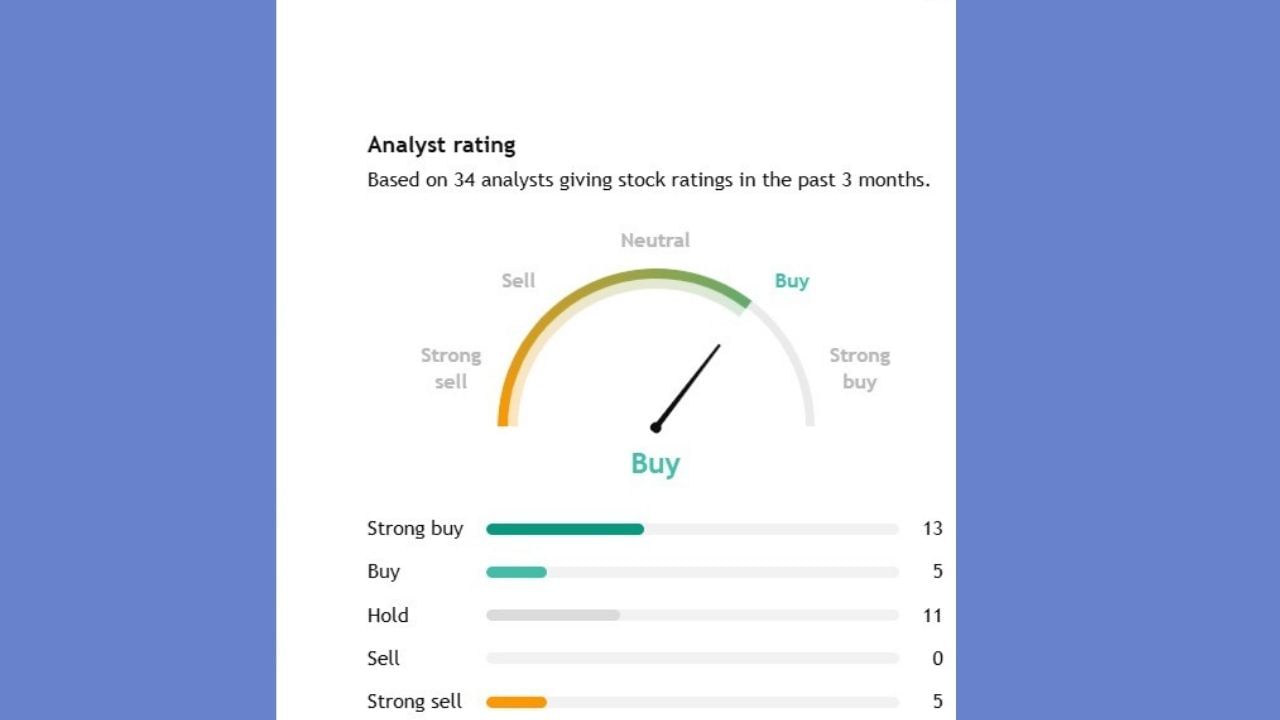Click the teal 'Buy' label beside the gauge arc
This screenshot has height=720, width=1280.
tap(791, 281)
